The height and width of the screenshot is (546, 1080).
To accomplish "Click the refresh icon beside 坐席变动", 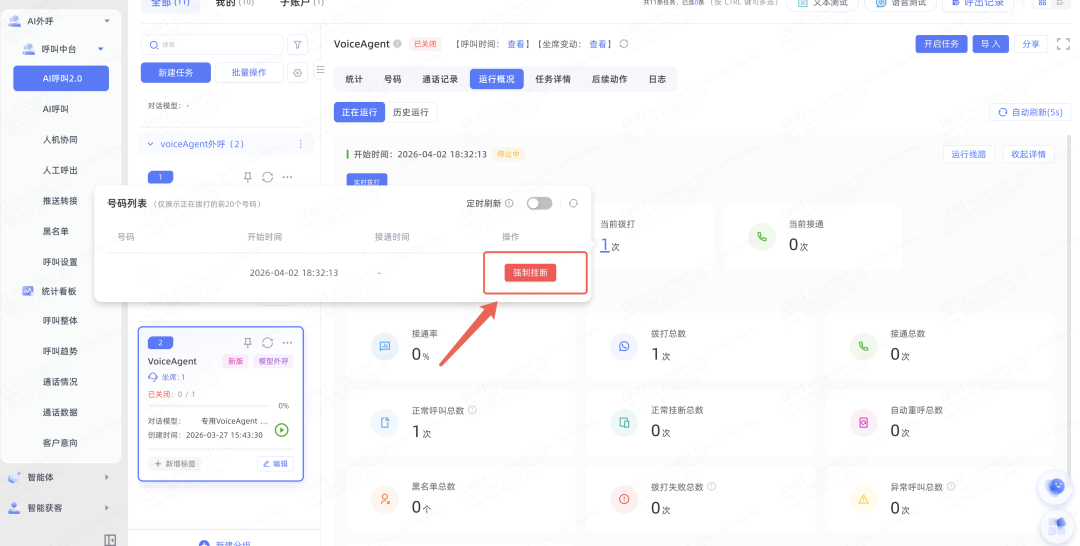I will point(624,44).
